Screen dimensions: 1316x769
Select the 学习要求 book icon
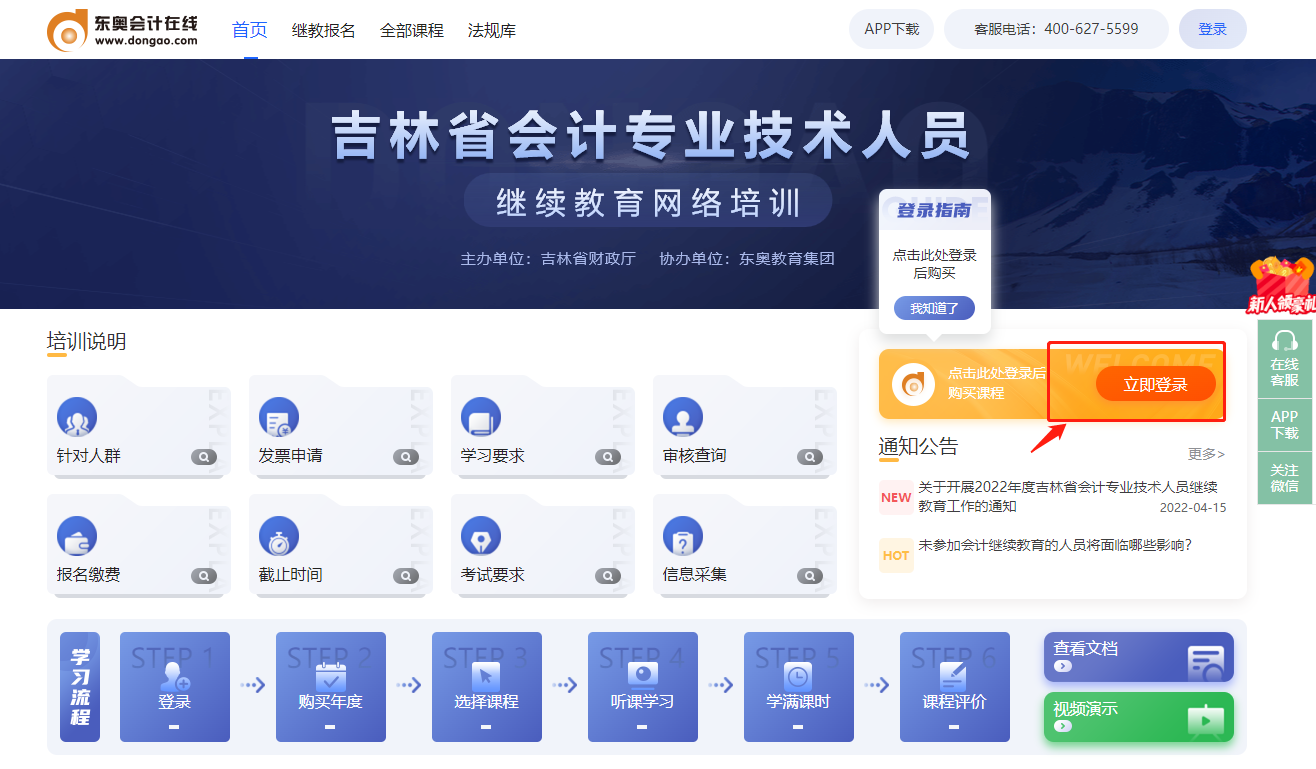[x=481, y=417]
